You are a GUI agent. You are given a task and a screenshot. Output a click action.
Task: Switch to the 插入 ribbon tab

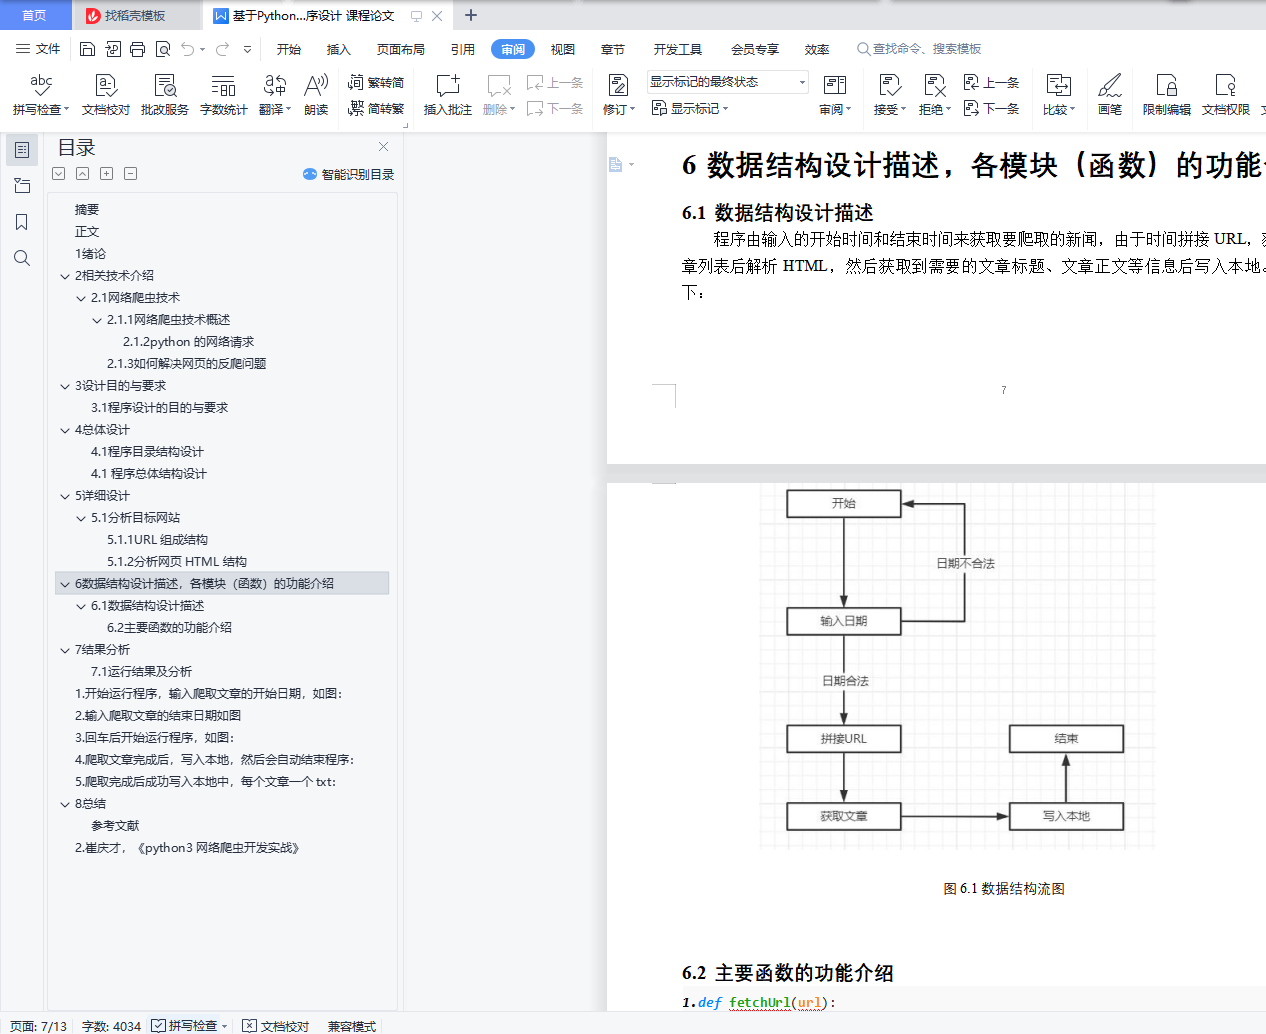point(339,49)
